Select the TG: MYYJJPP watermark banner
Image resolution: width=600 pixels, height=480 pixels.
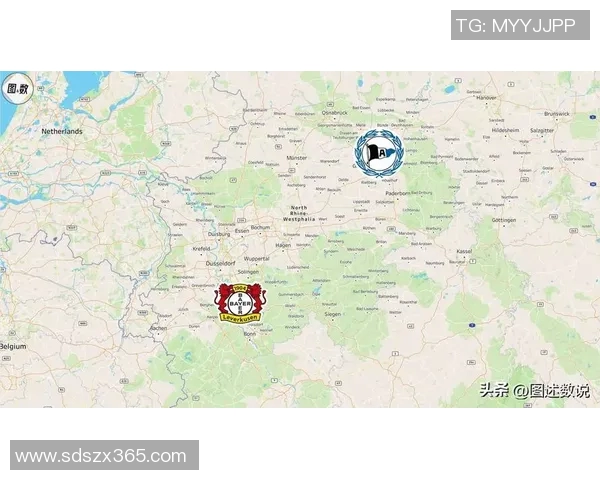click(520, 25)
